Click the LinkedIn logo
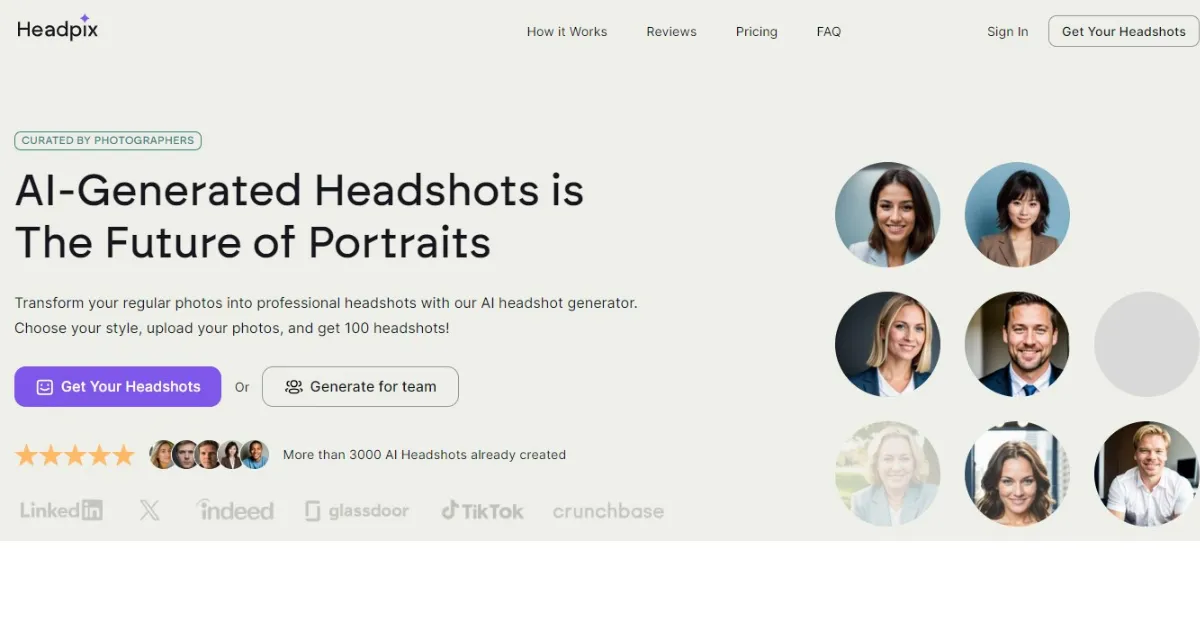 61,510
